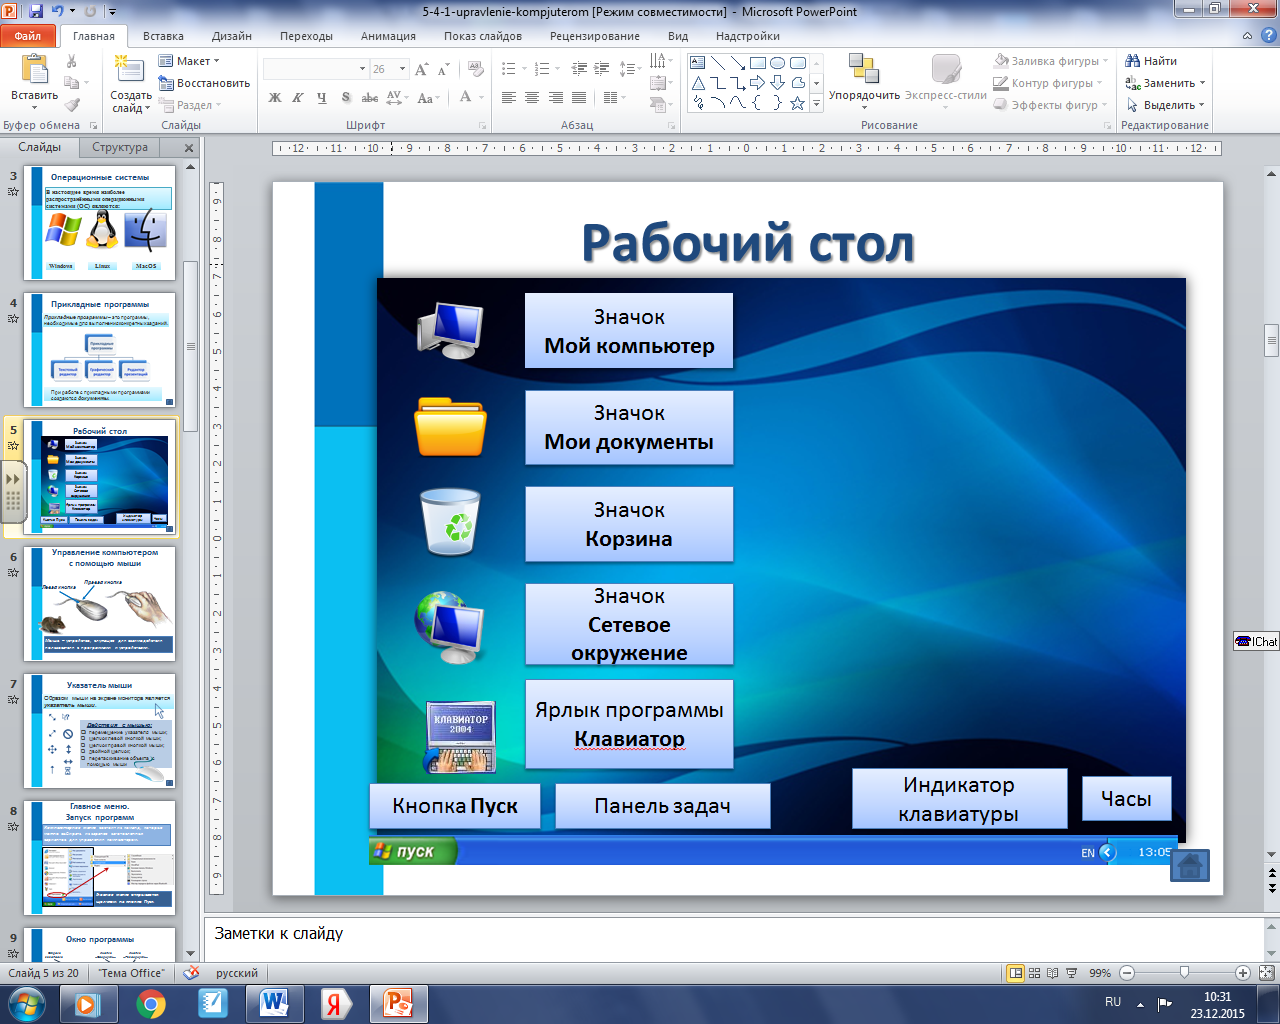Switch to the Дизайн tab
The width and height of the screenshot is (1280, 1024).
(232, 36)
